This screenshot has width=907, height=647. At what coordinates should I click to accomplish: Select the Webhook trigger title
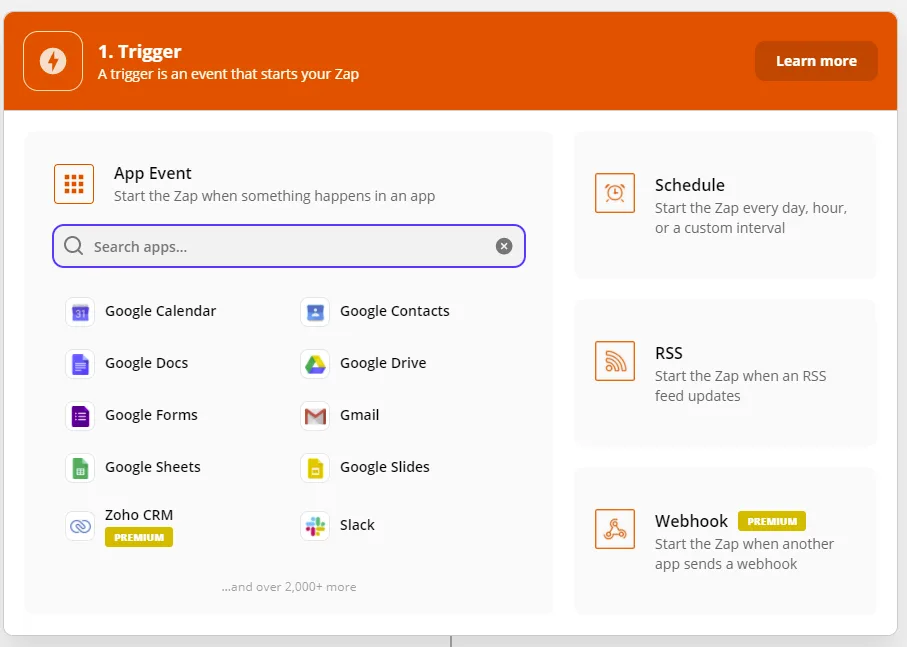click(691, 521)
